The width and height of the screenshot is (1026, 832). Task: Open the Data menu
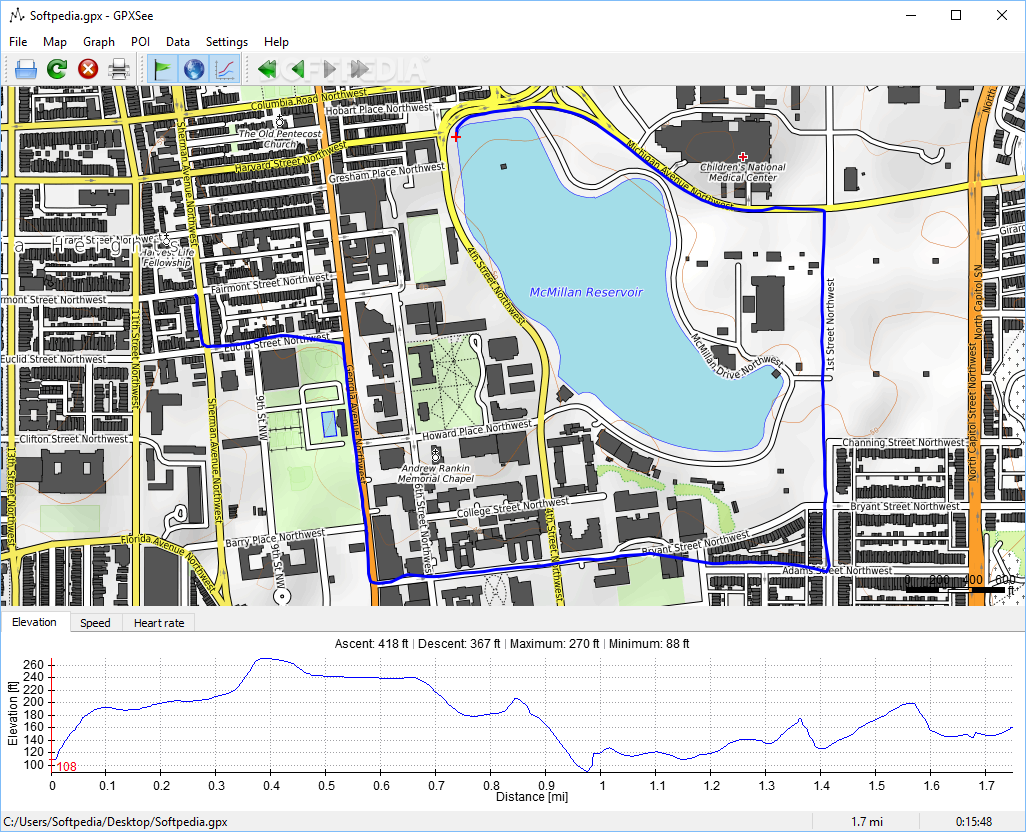click(177, 42)
